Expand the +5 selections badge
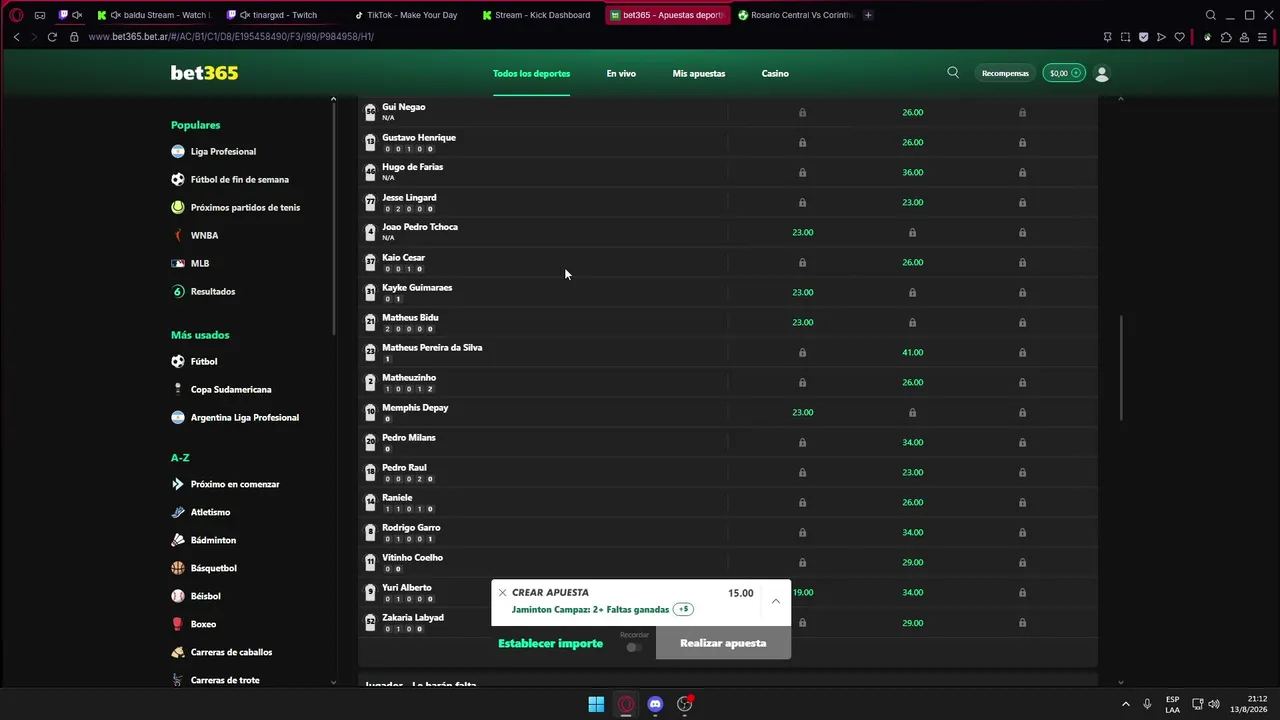Image resolution: width=1280 pixels, height=720 pixels. click(x=684, y=609)
